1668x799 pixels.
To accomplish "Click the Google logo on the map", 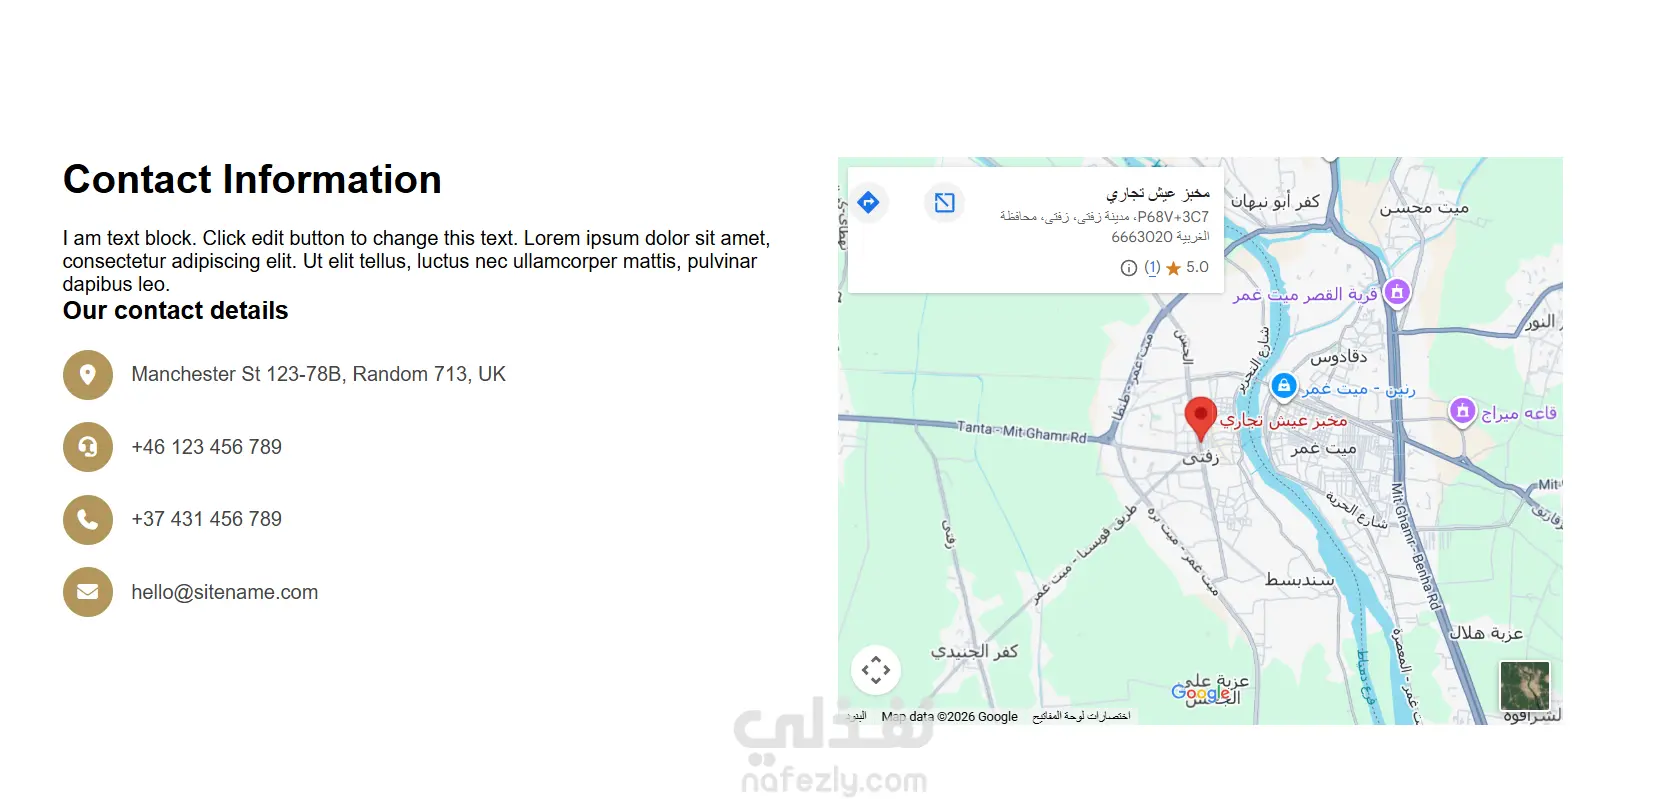I will tap(1202, 692).
